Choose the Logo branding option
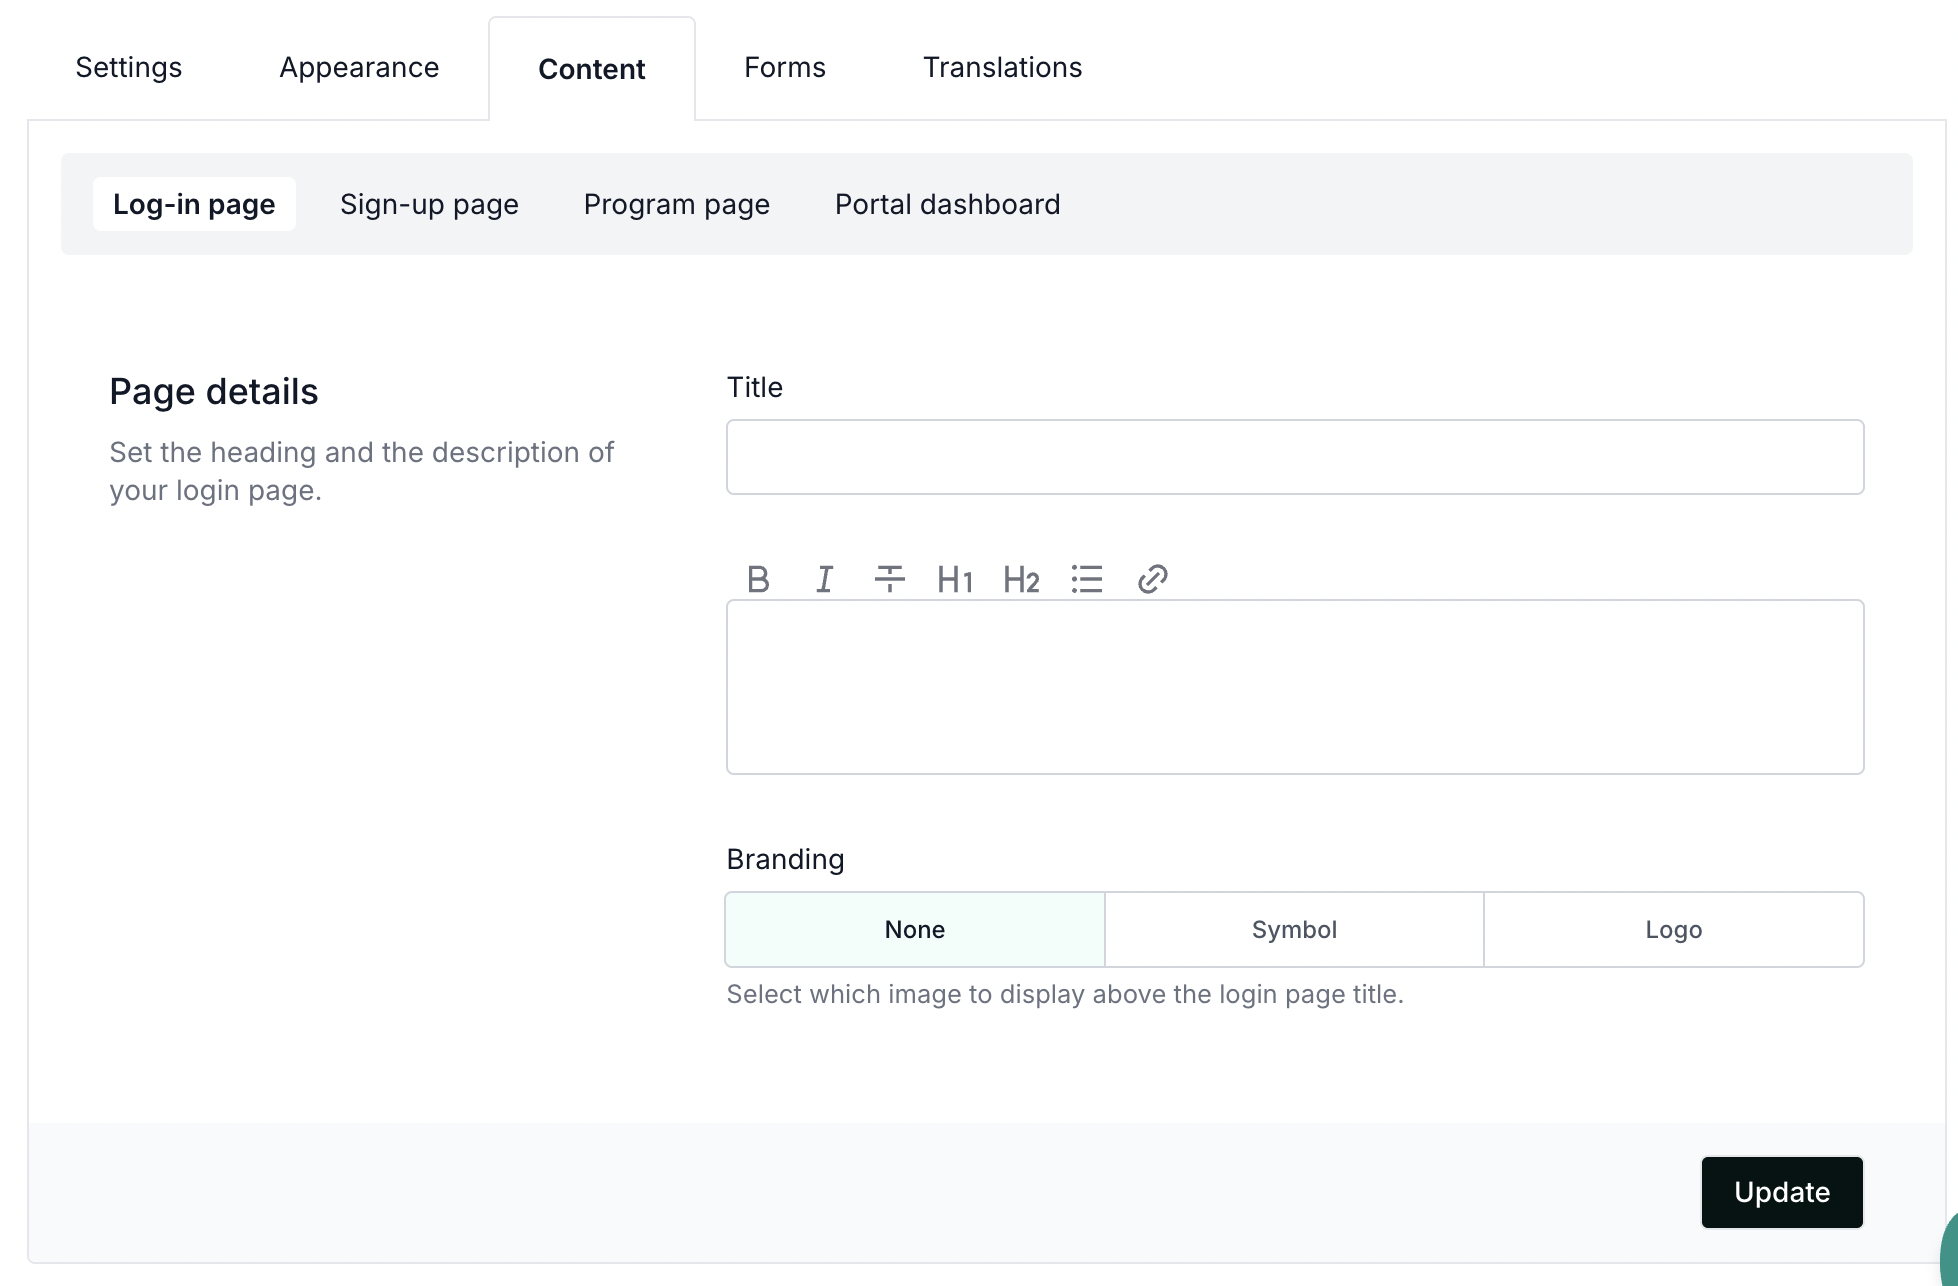Viewport: 1958px width, 1286px height. coord(1673,929)
